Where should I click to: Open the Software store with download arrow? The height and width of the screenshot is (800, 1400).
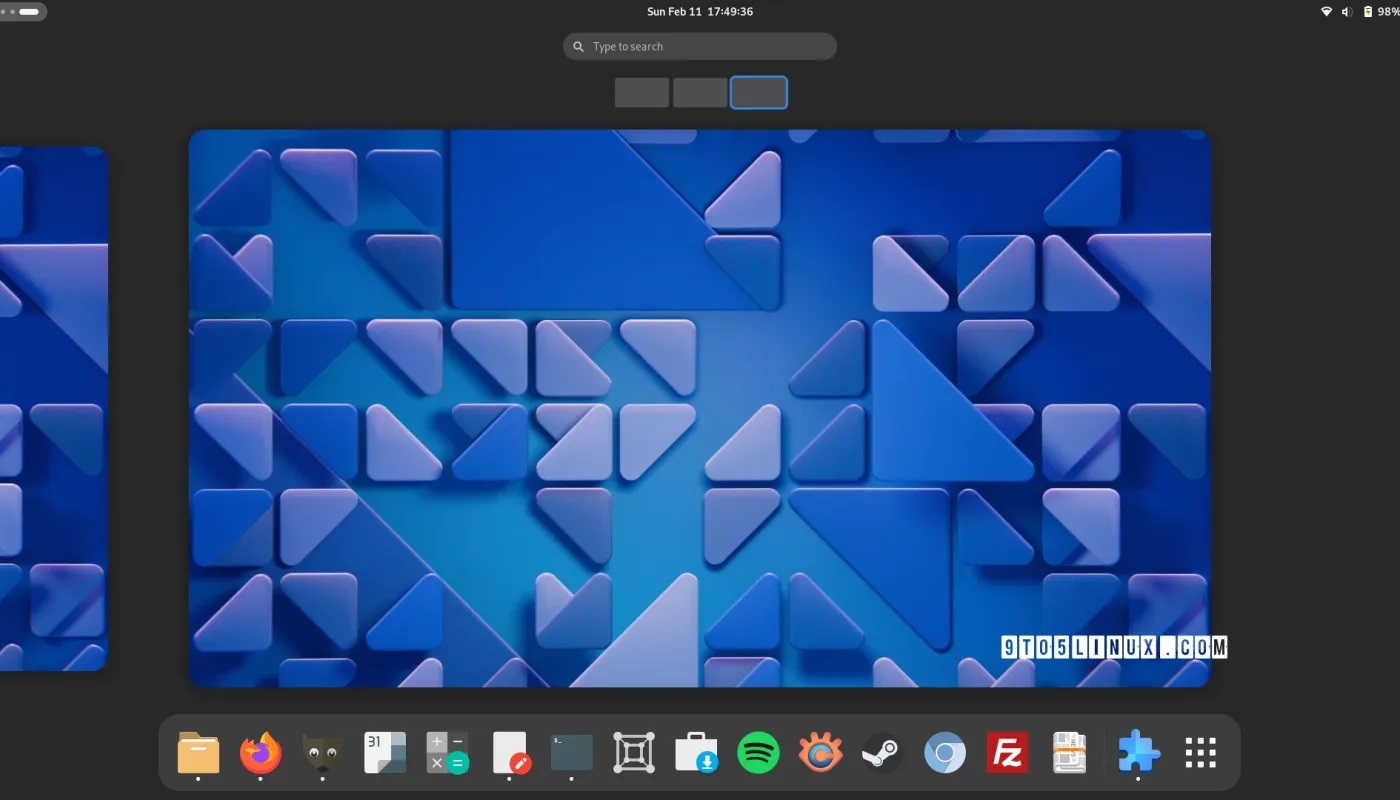click(696, 752)
